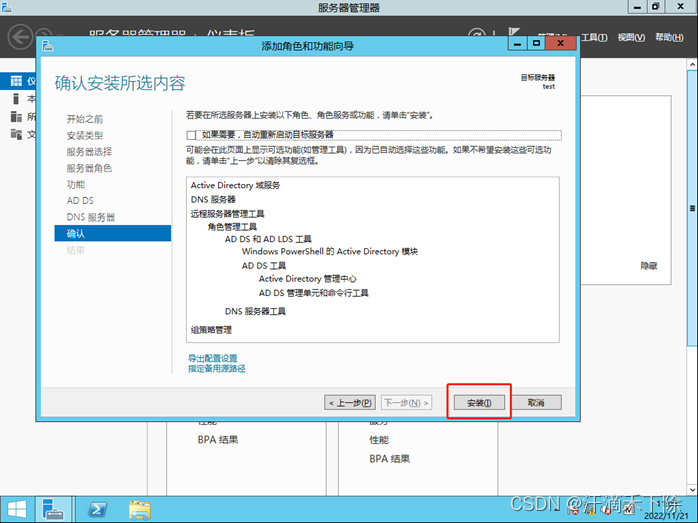Open the 视图(V) menu in Server Manager
This screenshot has height=523, width=698.
pos(631,37)
